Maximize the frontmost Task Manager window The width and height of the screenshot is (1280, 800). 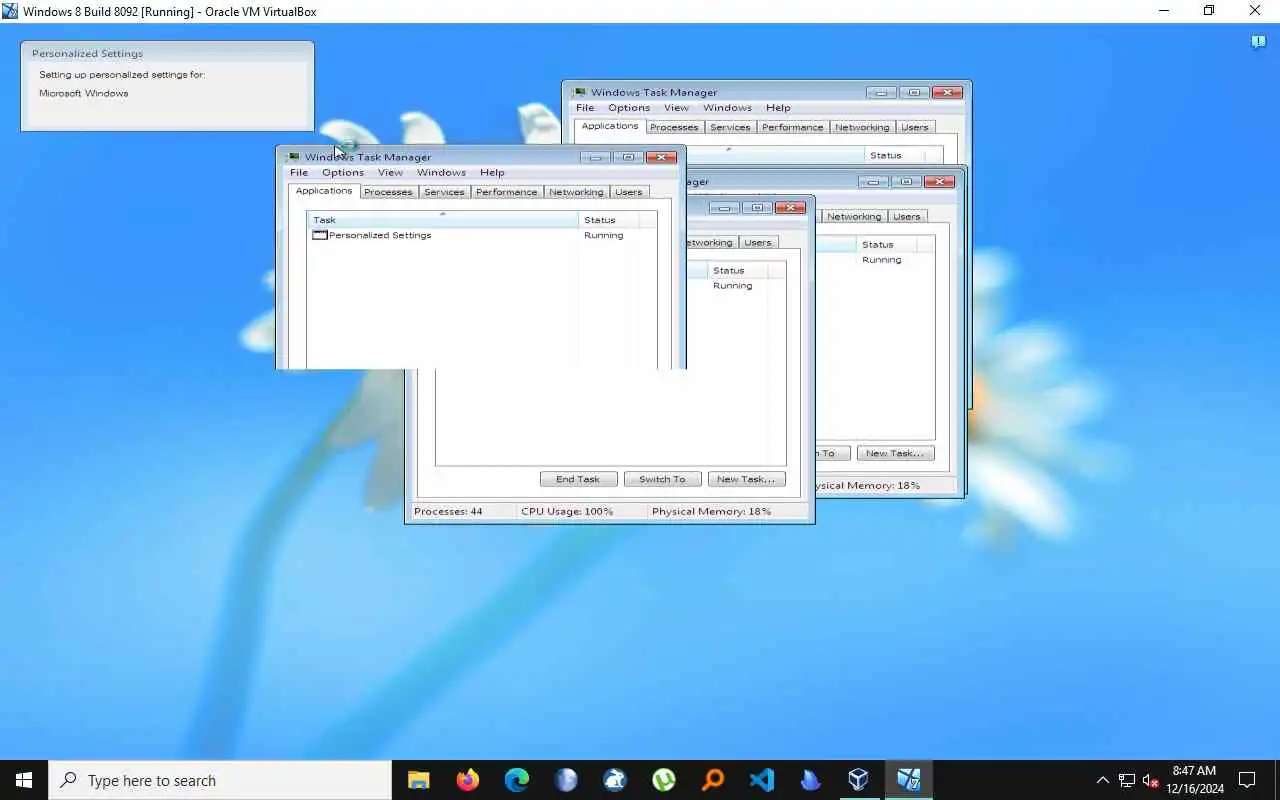[x=628, y=157]
